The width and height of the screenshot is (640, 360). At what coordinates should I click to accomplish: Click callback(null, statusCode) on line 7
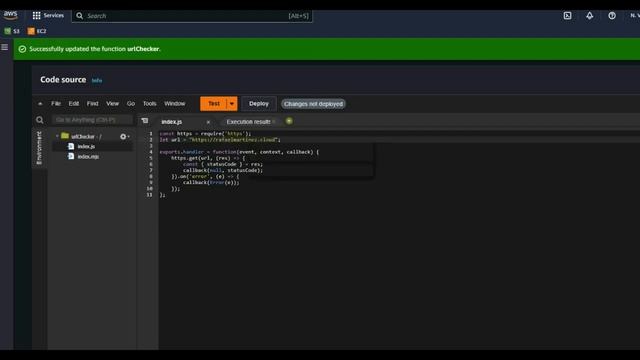[x=223, y=170]
